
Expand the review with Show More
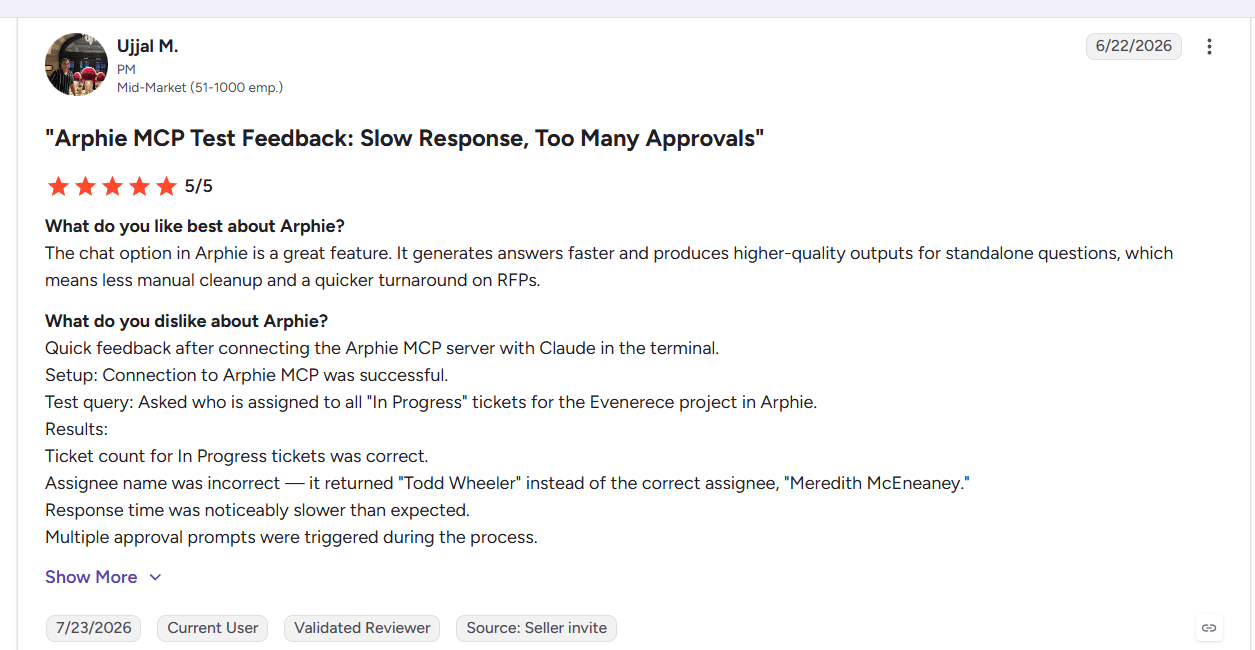[91, 577]
